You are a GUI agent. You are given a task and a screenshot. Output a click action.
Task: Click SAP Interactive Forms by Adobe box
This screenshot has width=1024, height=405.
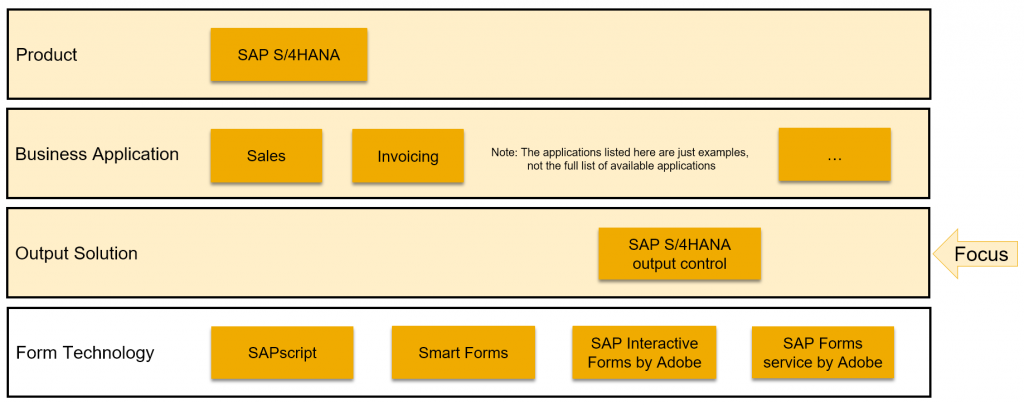(x=644, y=353)
